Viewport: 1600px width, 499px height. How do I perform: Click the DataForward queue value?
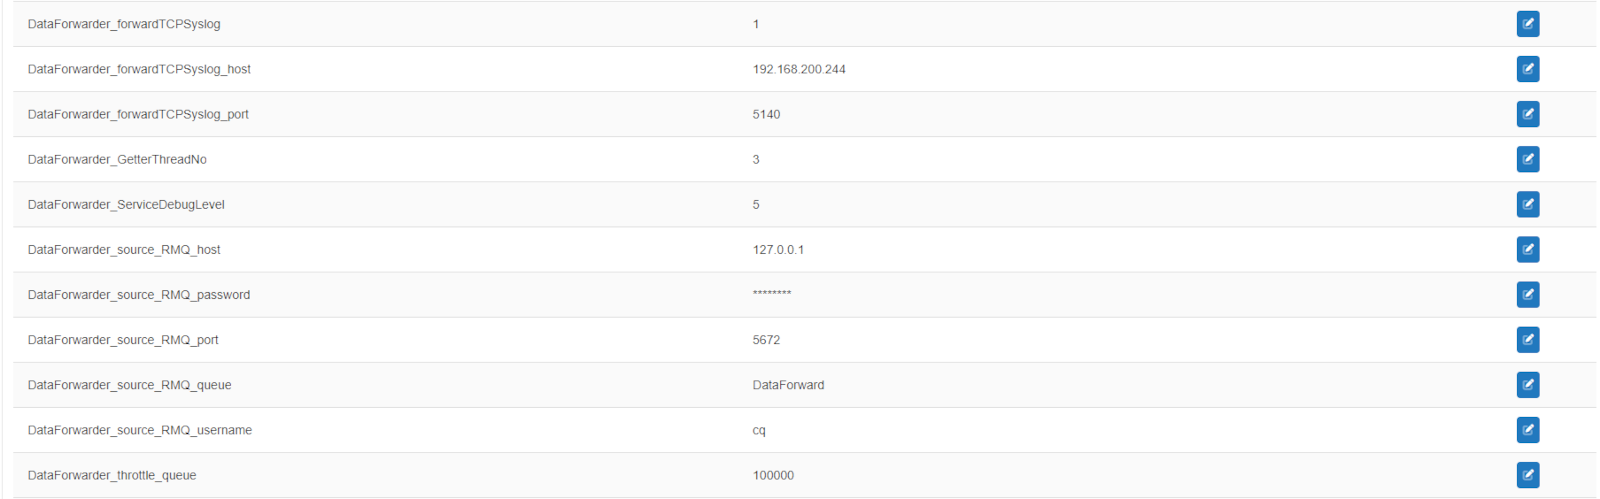(x=788, y=385)
